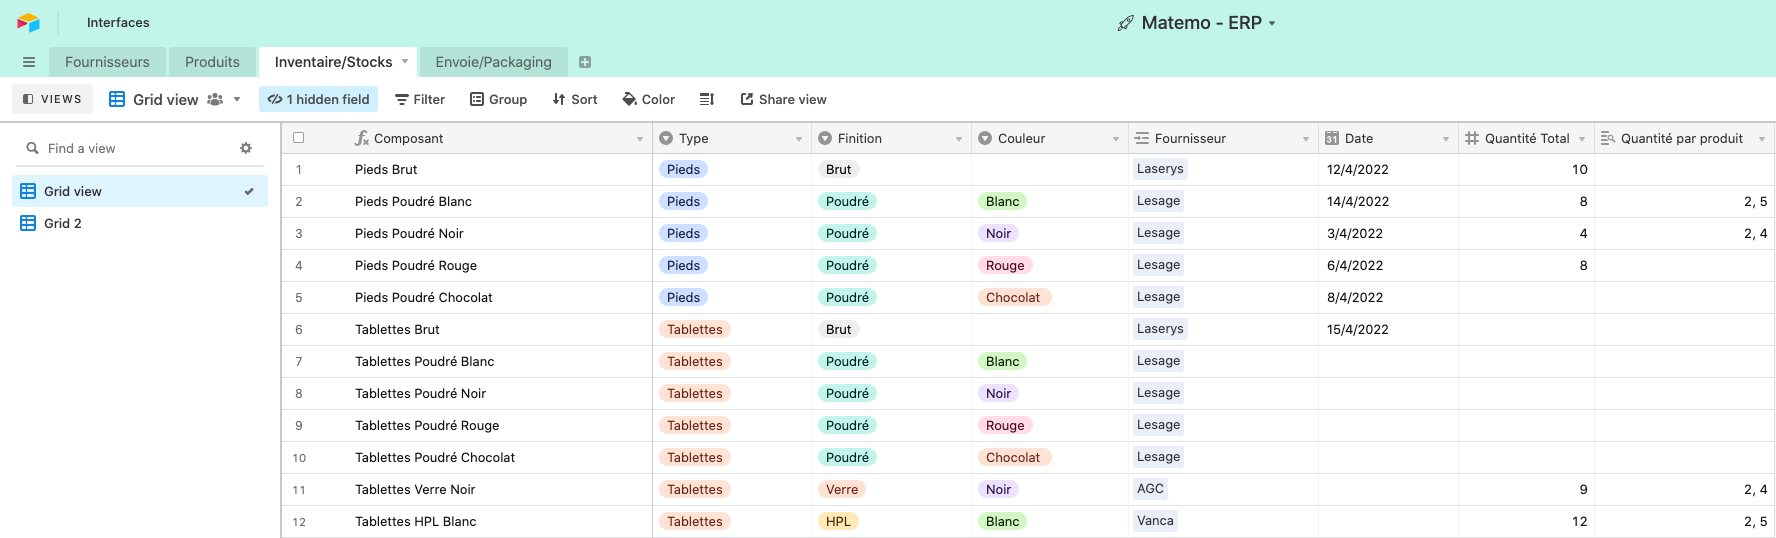The height and width of the screenshot is (538, 1776).
Task: Open the 1 hidden field menu
Action: pos(319,99)
